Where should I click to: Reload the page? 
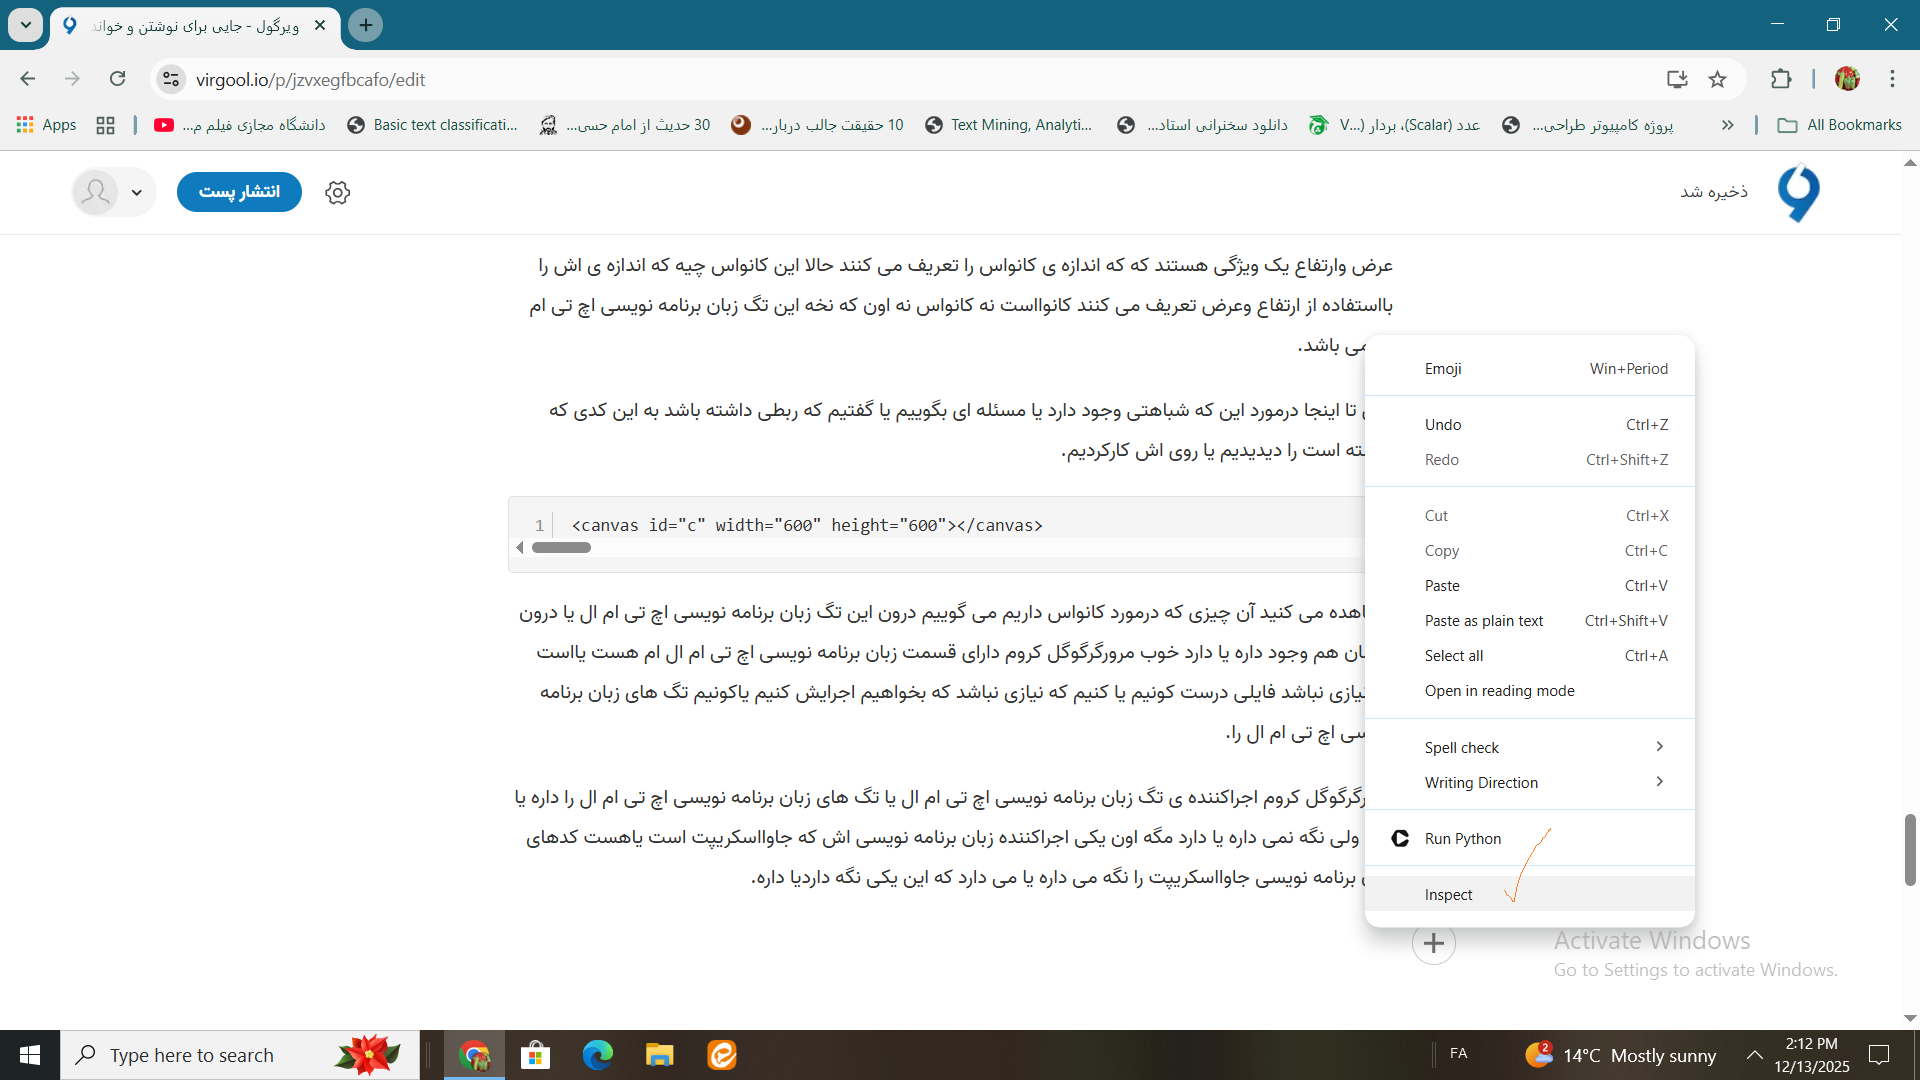pos(117,79)
